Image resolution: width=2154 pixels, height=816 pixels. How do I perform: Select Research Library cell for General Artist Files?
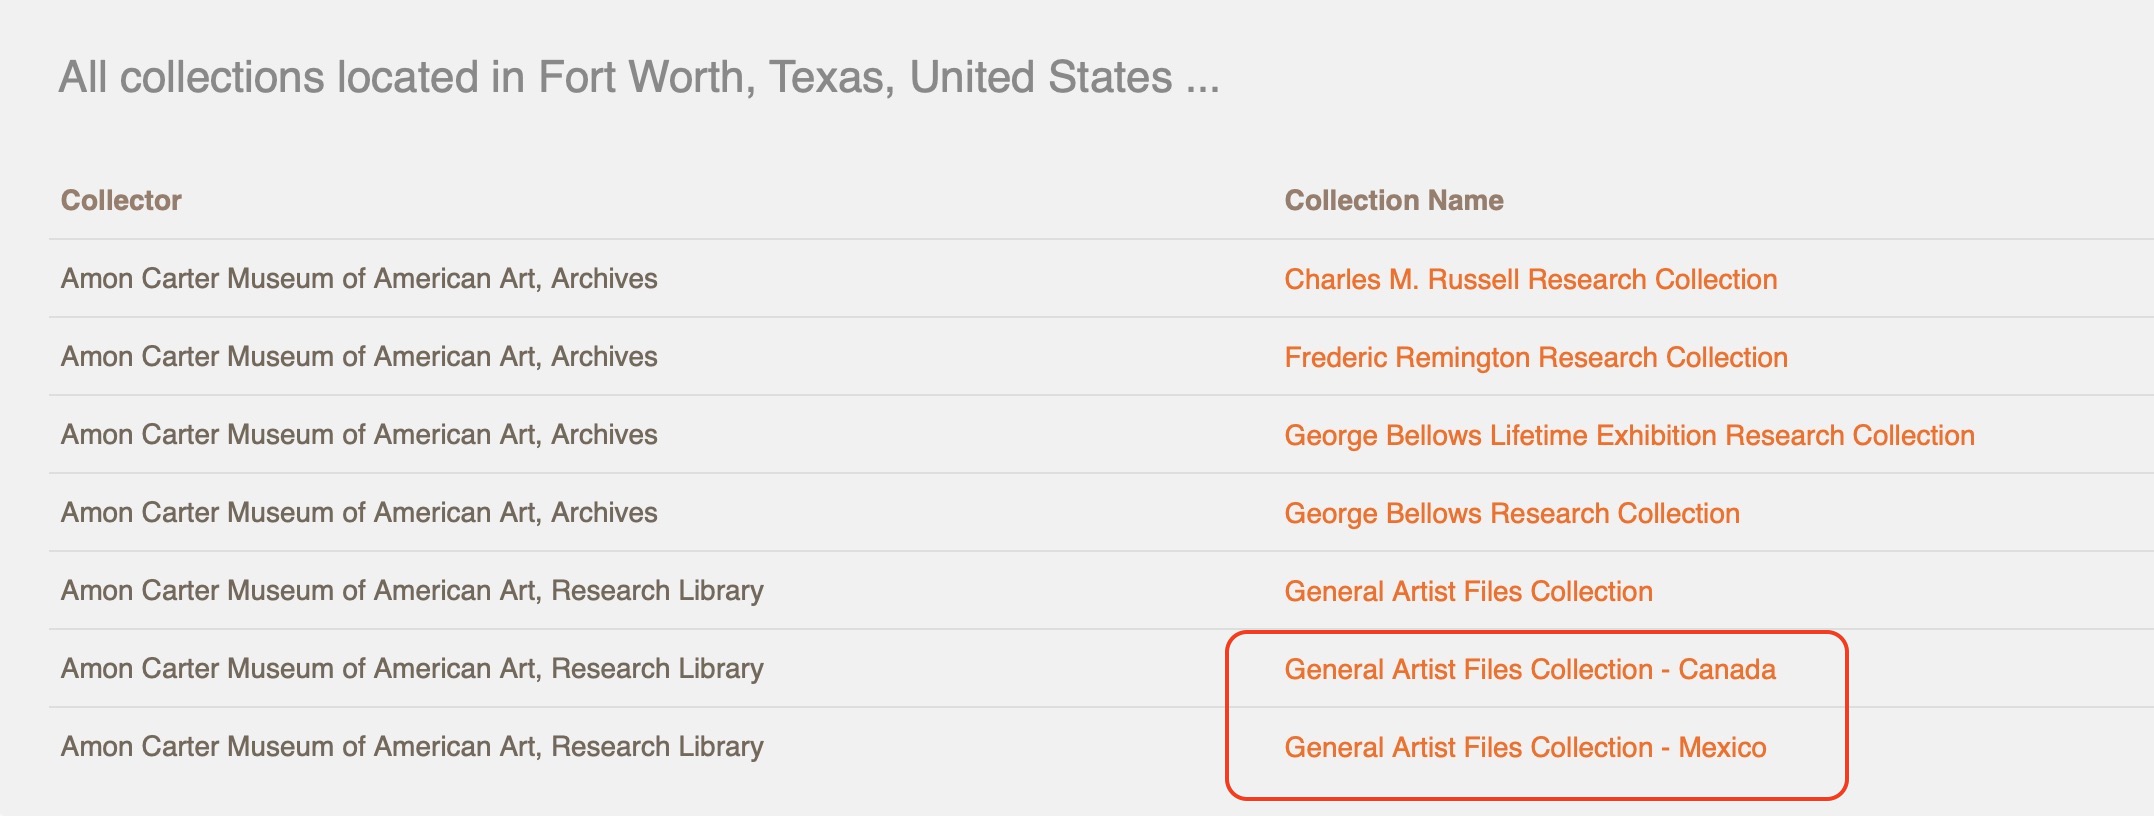pyautogui.click(x=412, y=590)
